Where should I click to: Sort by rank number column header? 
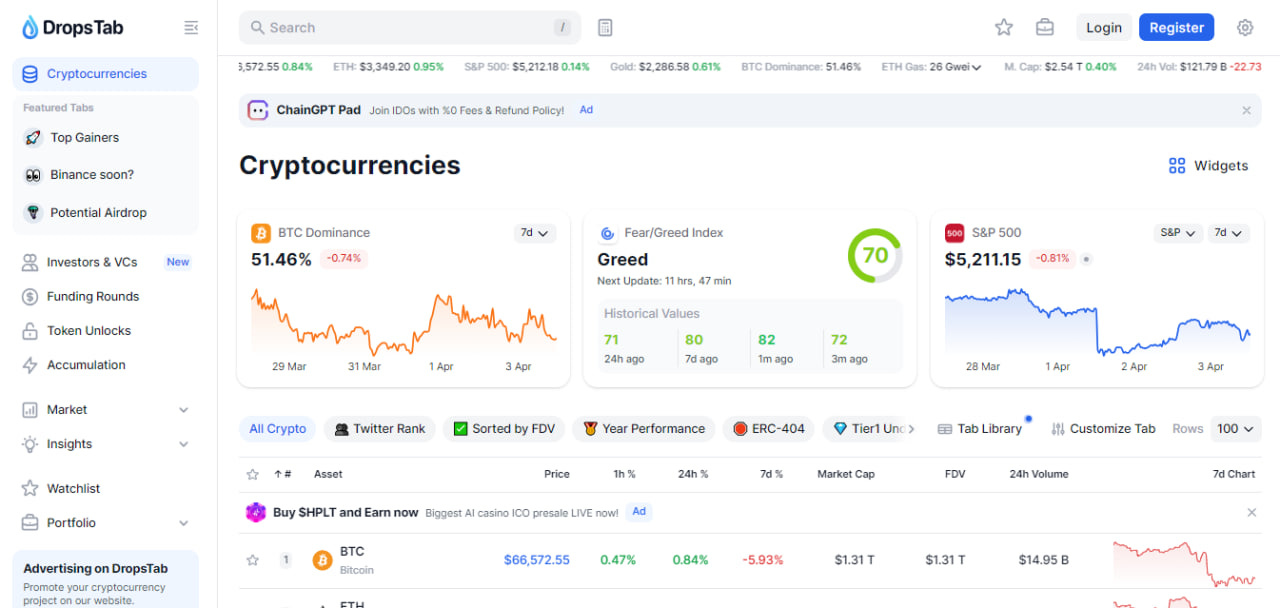pyautogui.click(x=283, y=474)
